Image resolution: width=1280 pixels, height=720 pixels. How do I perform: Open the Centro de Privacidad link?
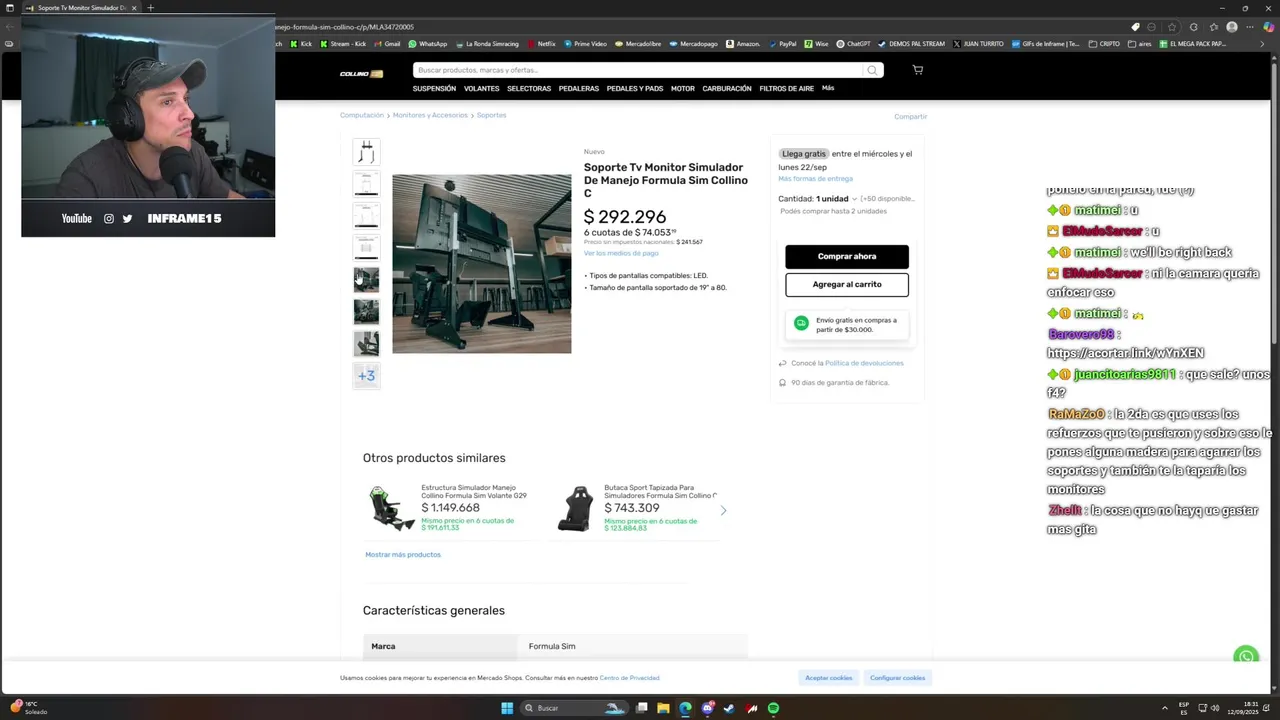[x=629, y=678]
